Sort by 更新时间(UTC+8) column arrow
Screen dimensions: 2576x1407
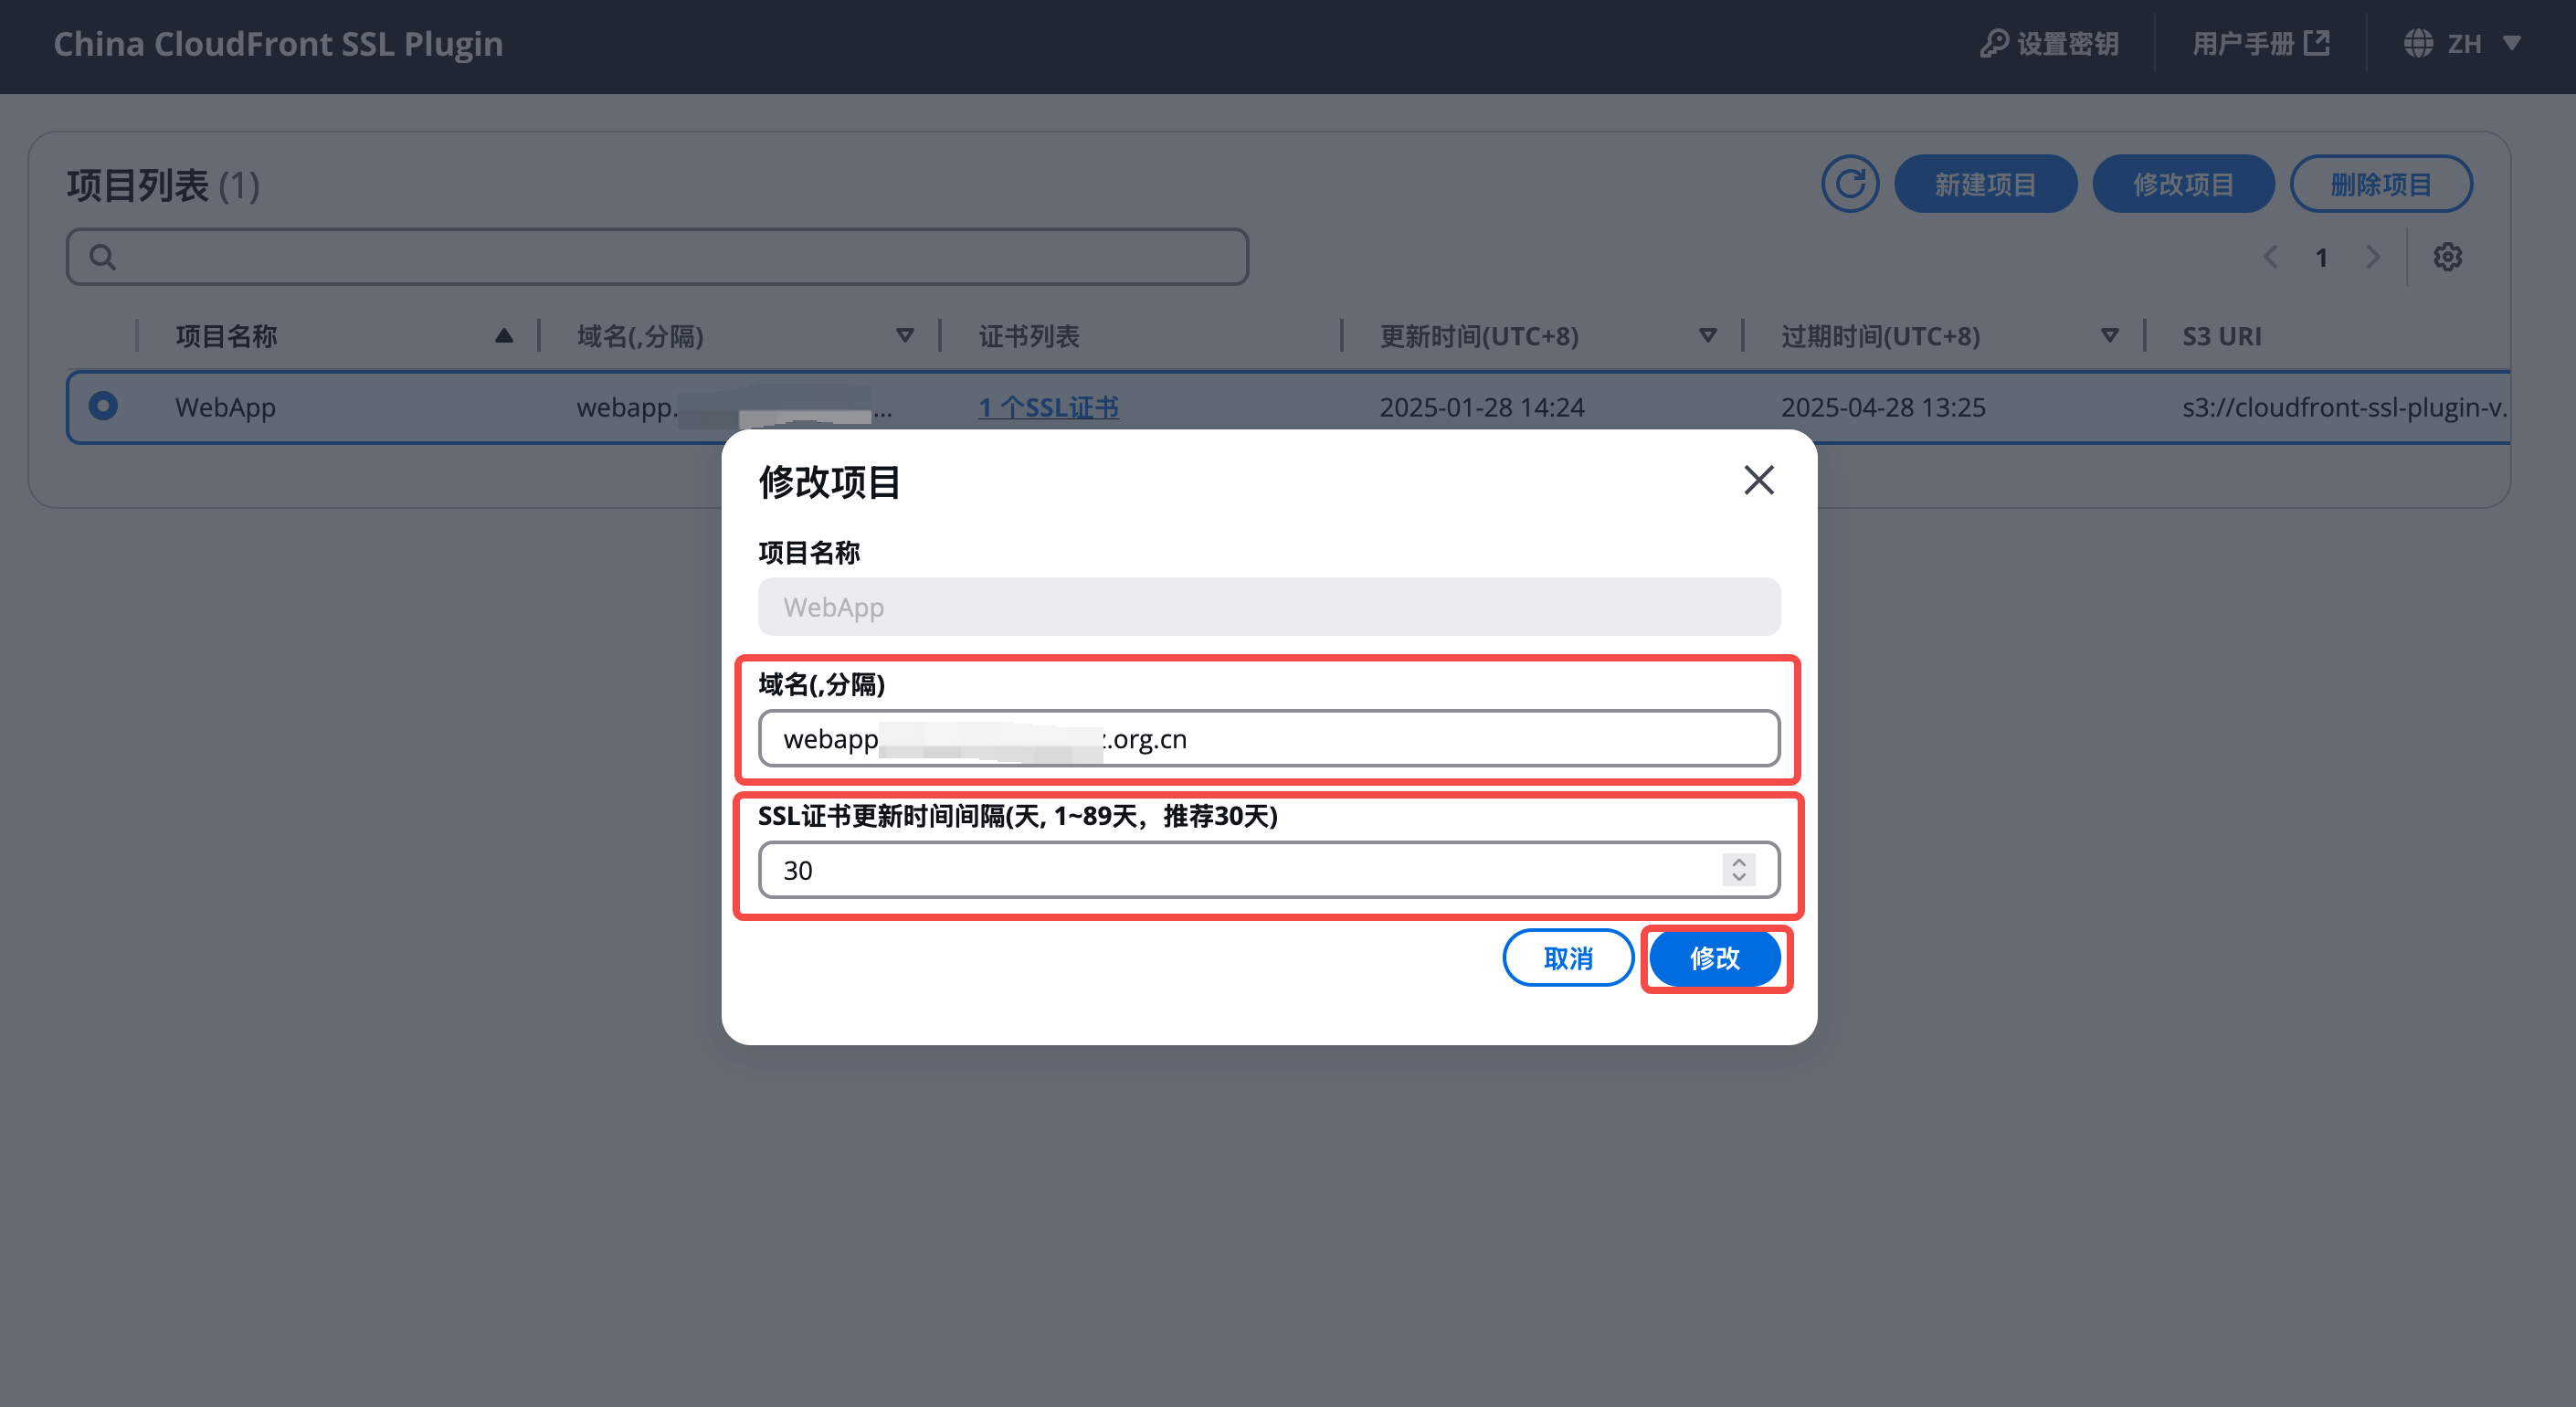(1707, 336)
